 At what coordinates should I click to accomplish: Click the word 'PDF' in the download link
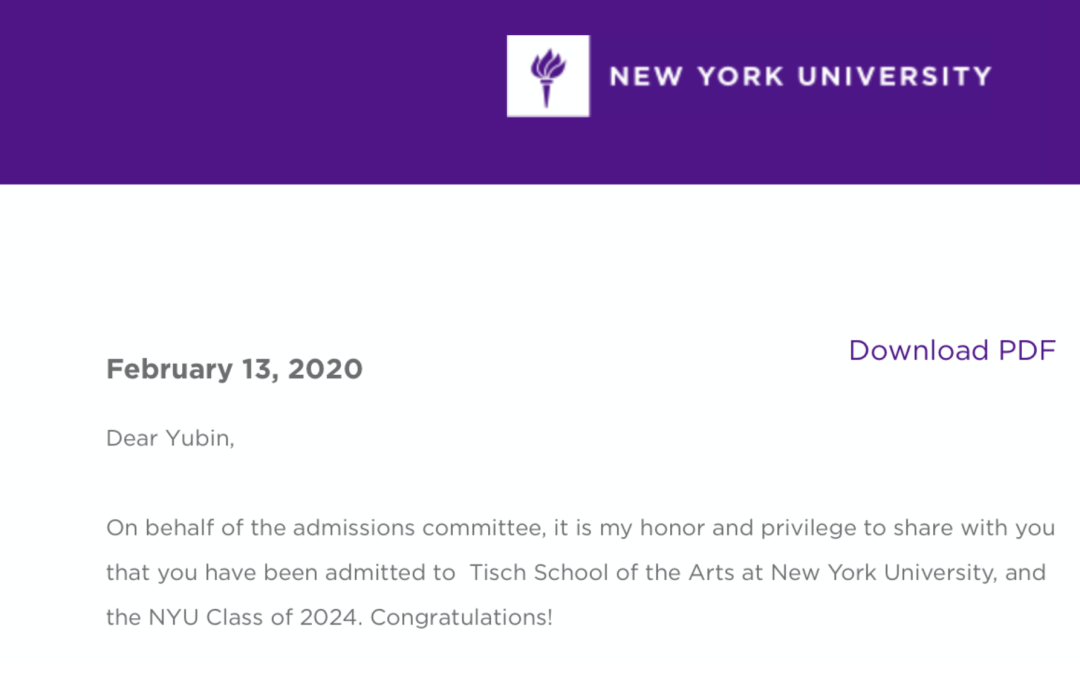1027,350
